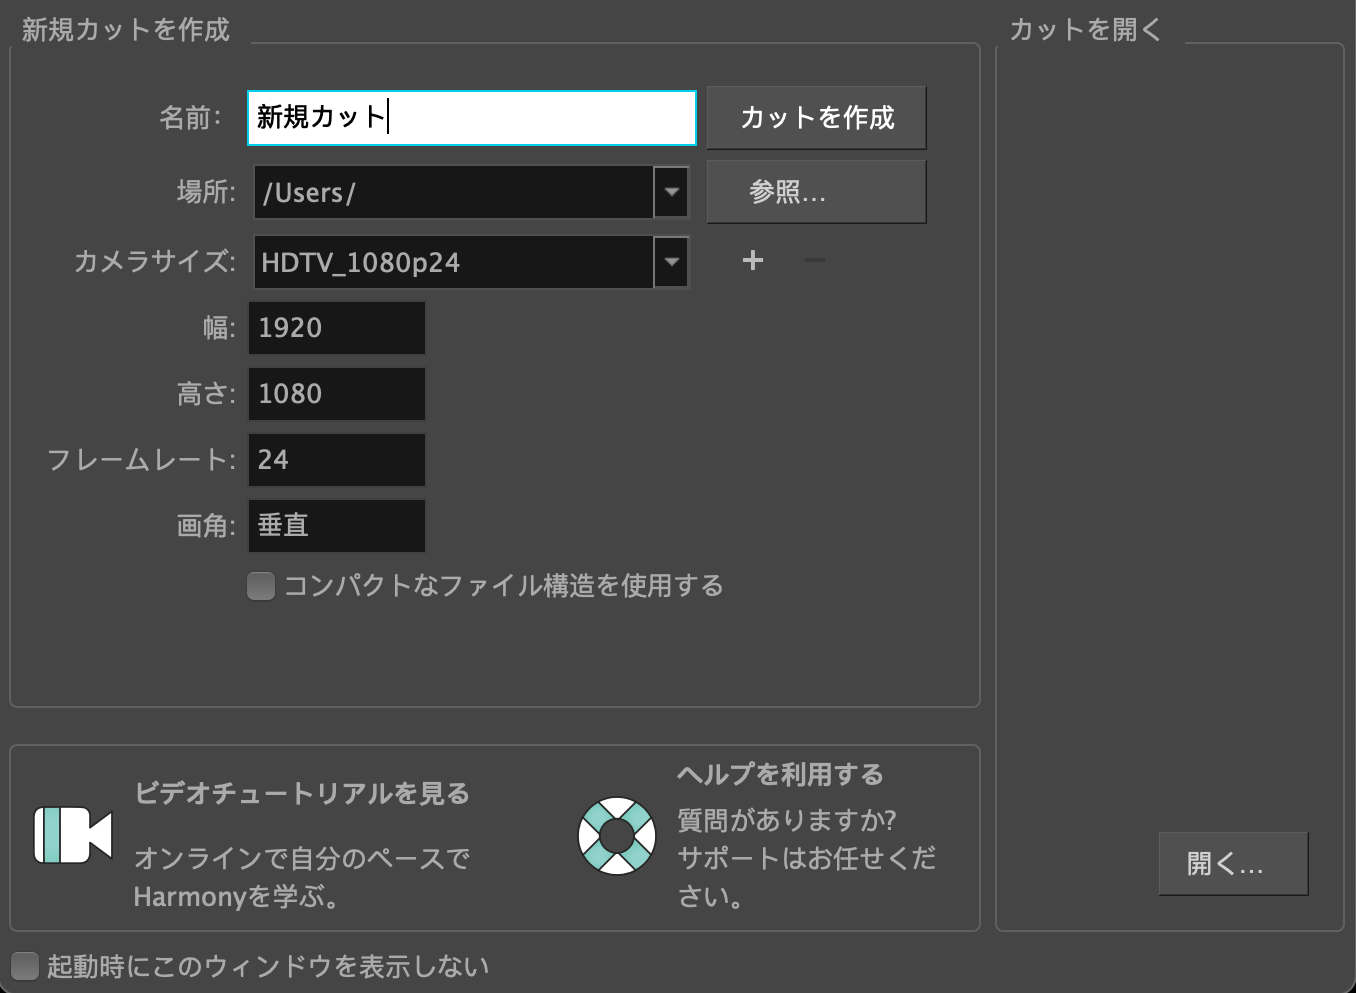This screenshot has height=993, width=1356.
Task: Open ヘルプを利用する help link
Action: [780, 775]
